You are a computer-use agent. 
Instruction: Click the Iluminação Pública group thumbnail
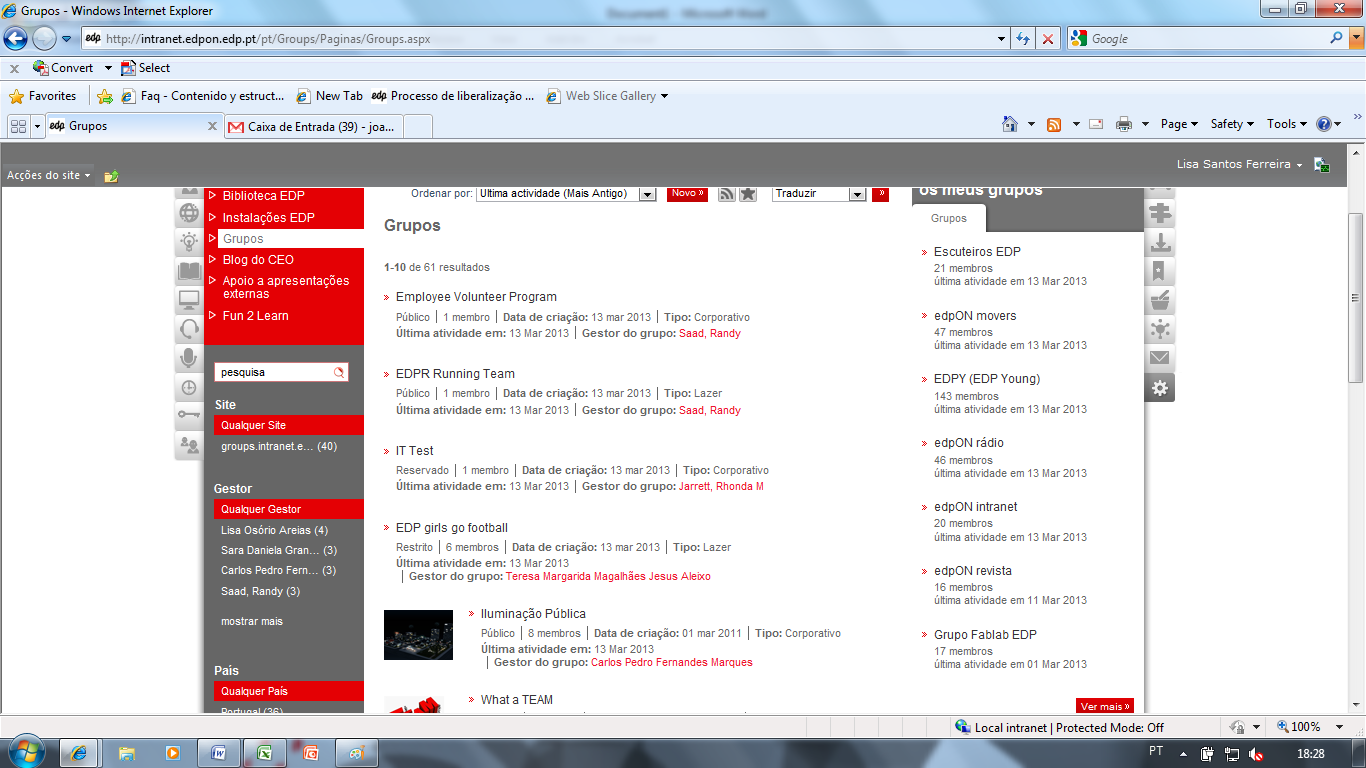(x=418, y=635)
